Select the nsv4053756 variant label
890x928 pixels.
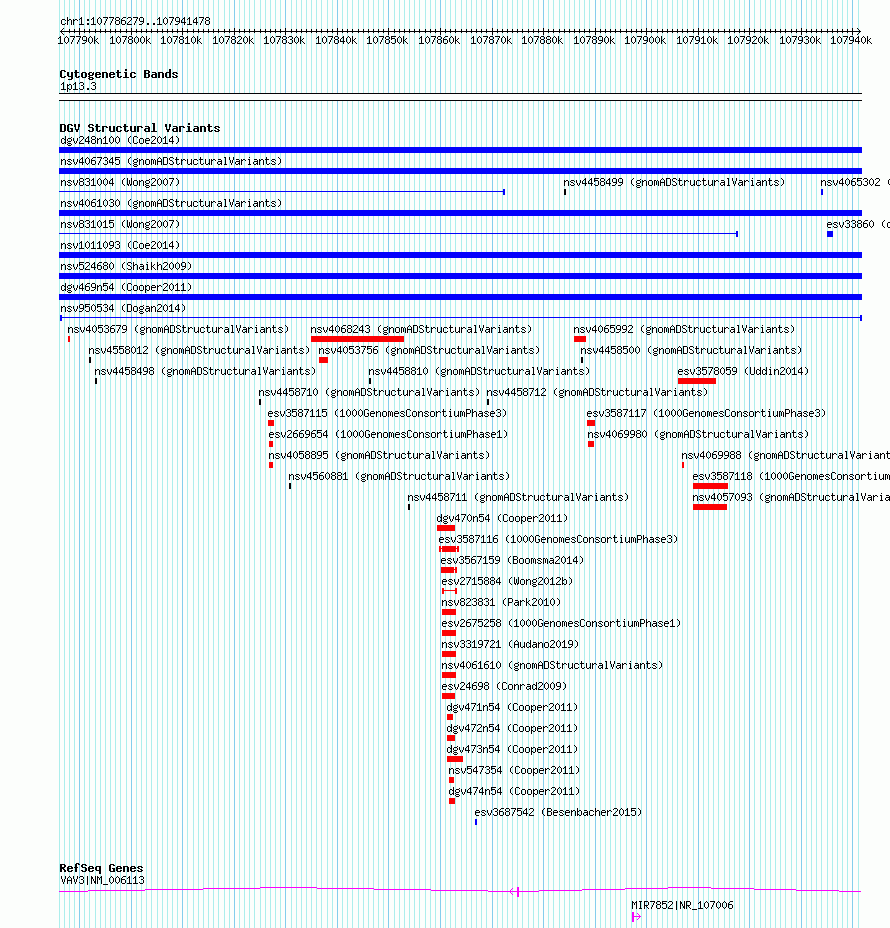430,350
